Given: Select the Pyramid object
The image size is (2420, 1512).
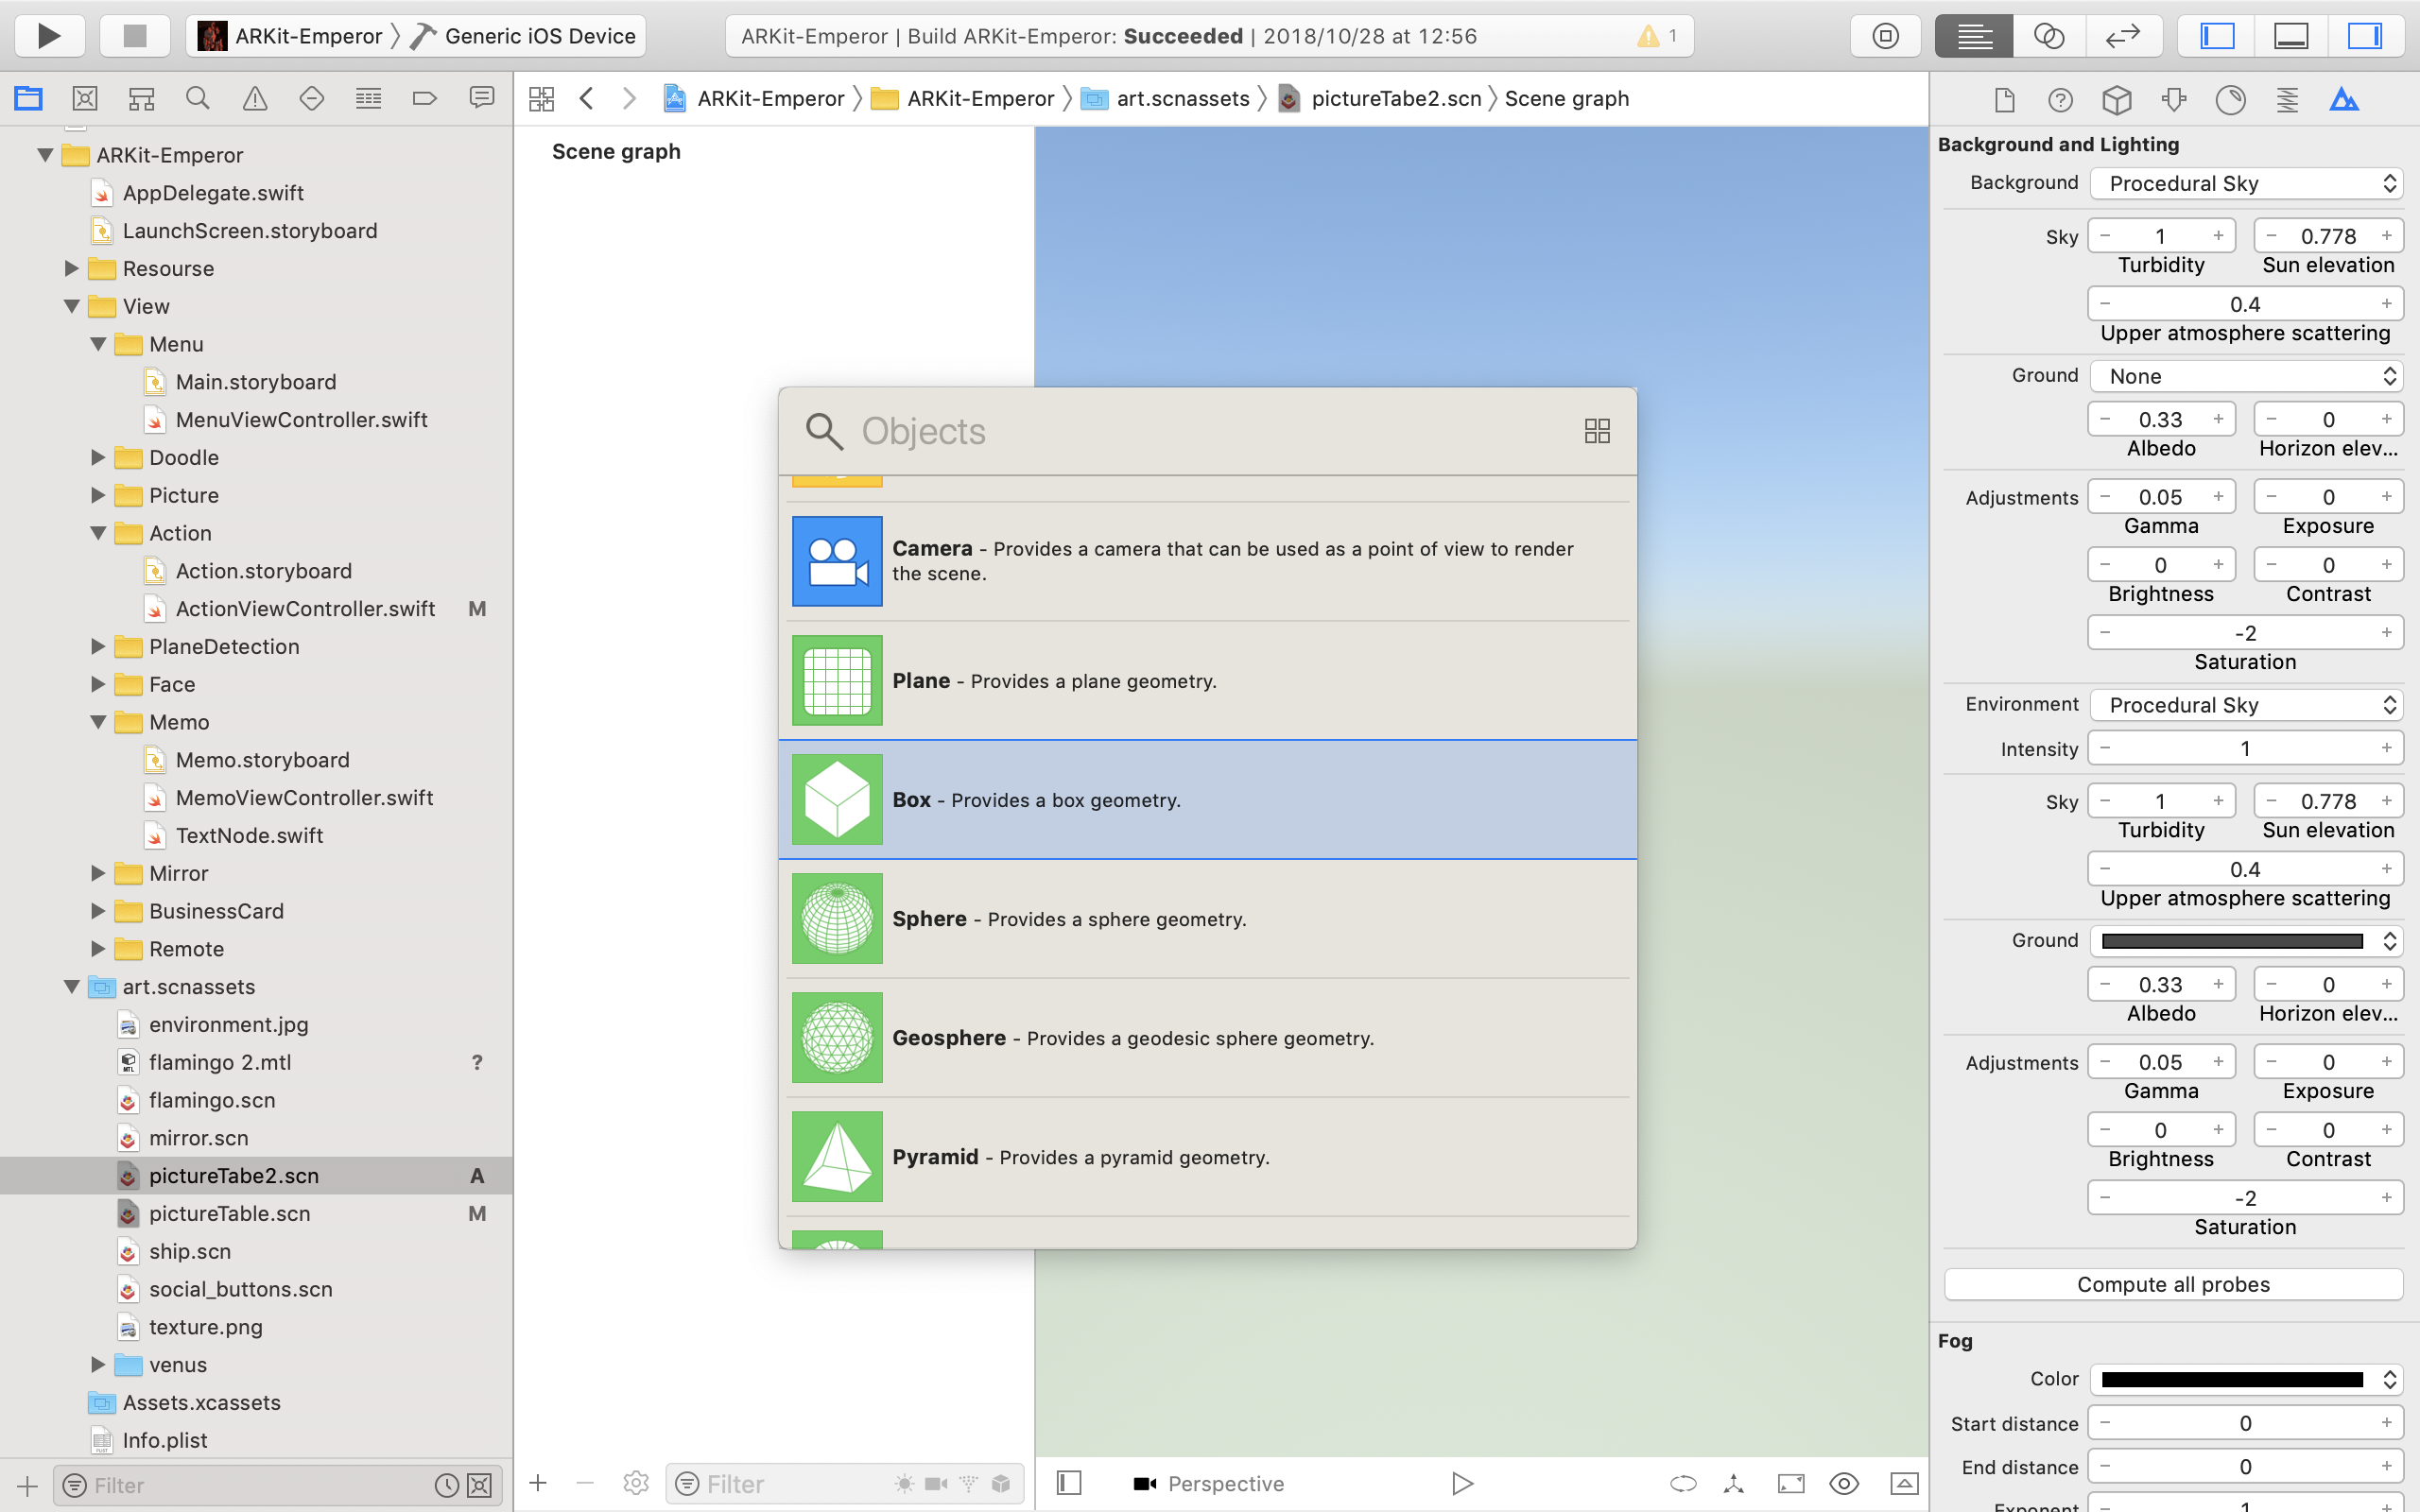Looking at the screenshot, I should point(1208,1156).
